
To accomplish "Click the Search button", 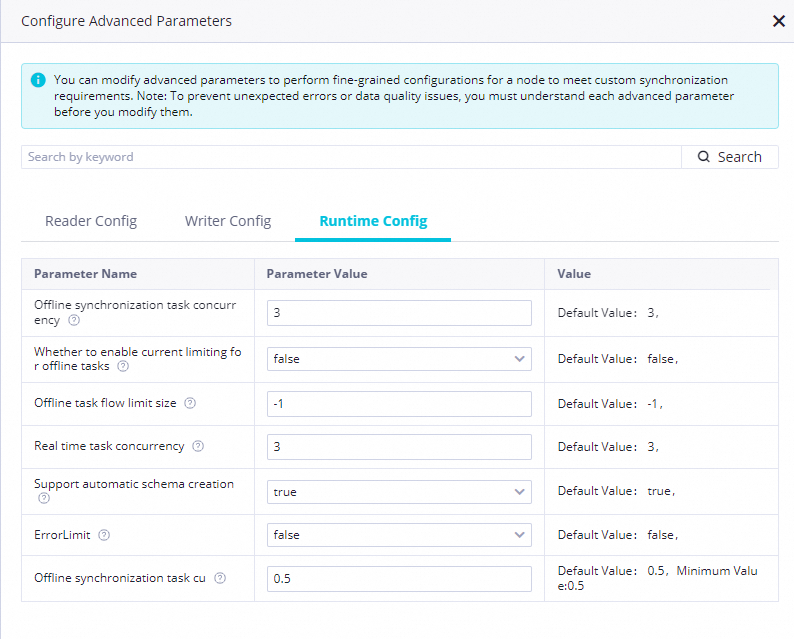I will click(730, 157).
